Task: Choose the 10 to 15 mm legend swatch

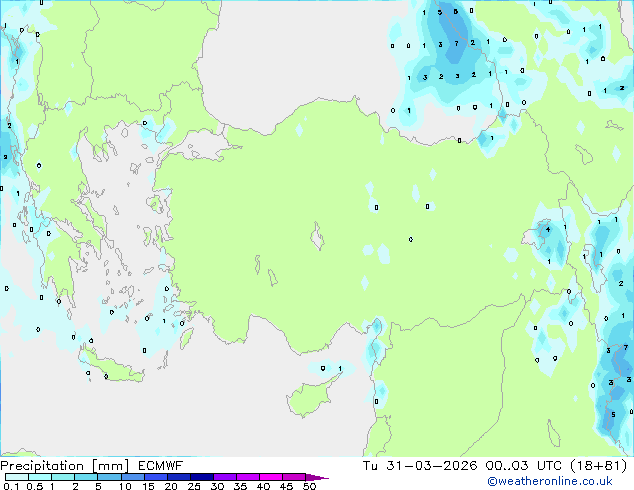Action: click(x=133, y=477)
